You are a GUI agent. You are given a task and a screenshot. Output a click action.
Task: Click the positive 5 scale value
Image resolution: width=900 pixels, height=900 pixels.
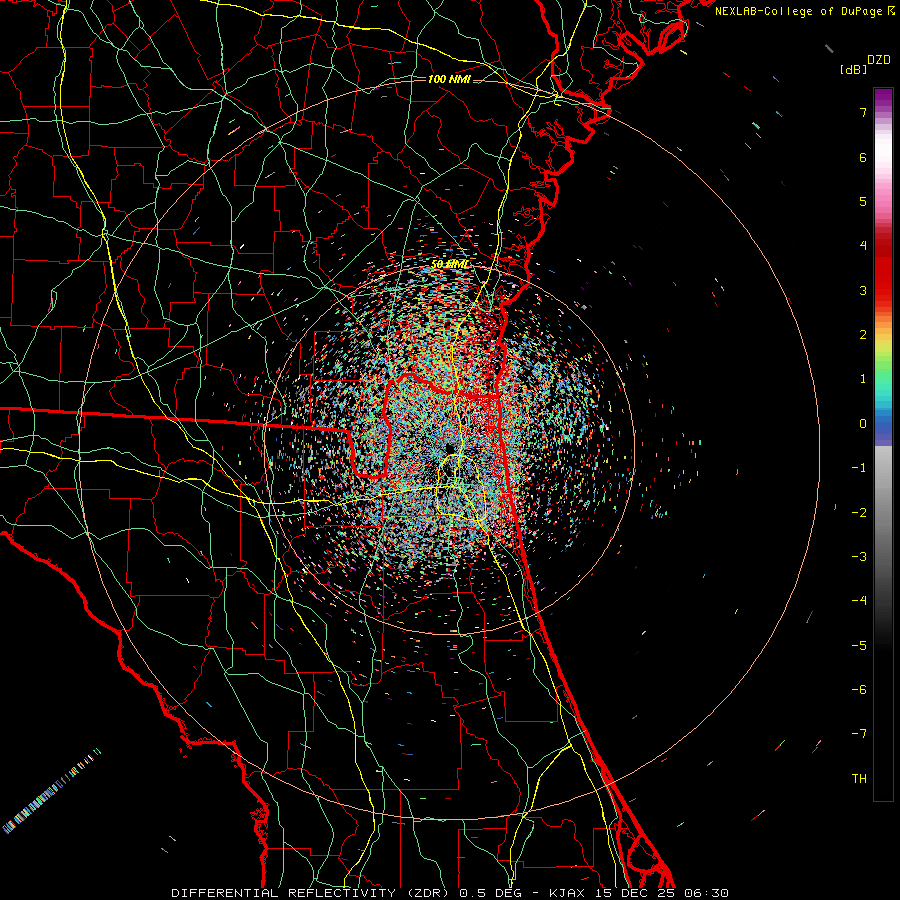863,201
